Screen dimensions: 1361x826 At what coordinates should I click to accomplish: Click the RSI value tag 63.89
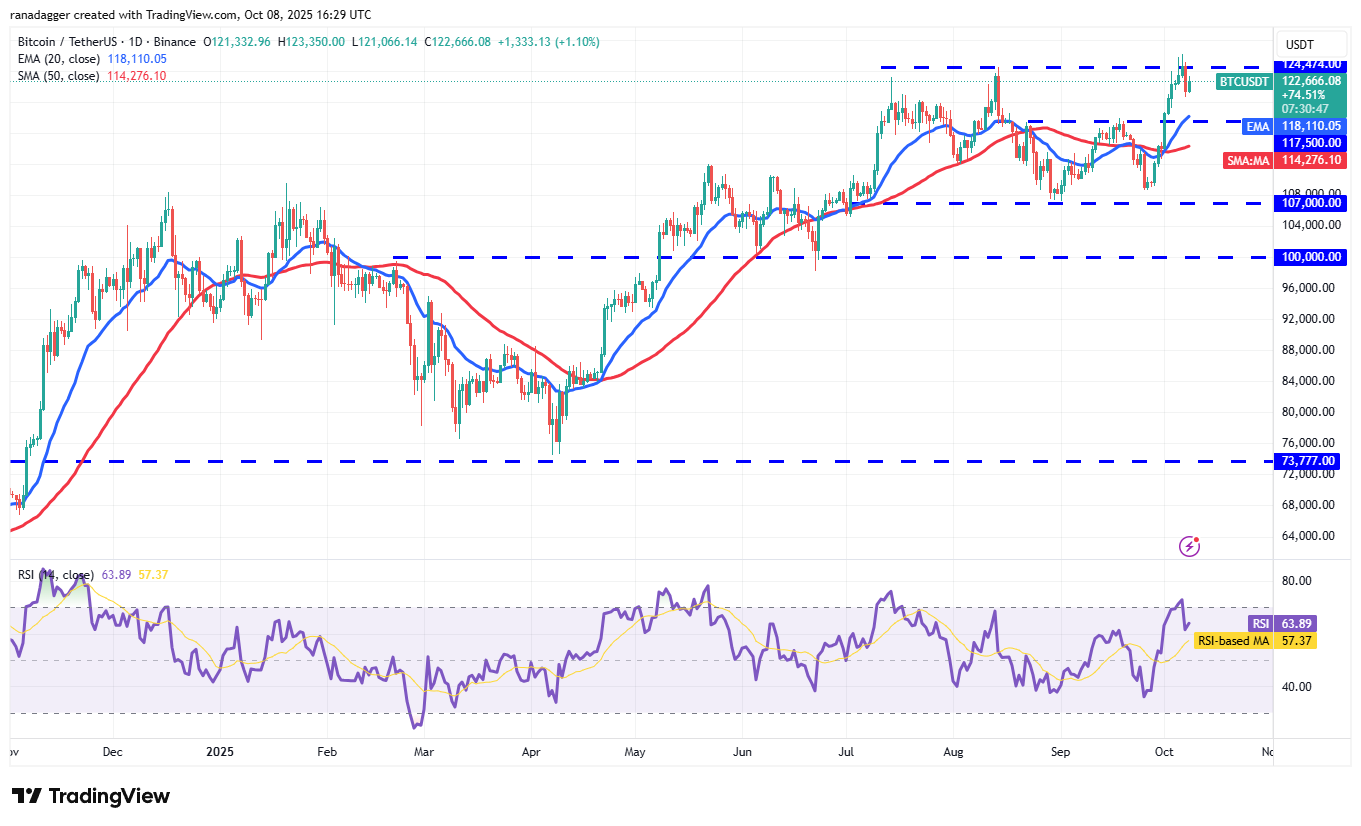[1297, 623]
